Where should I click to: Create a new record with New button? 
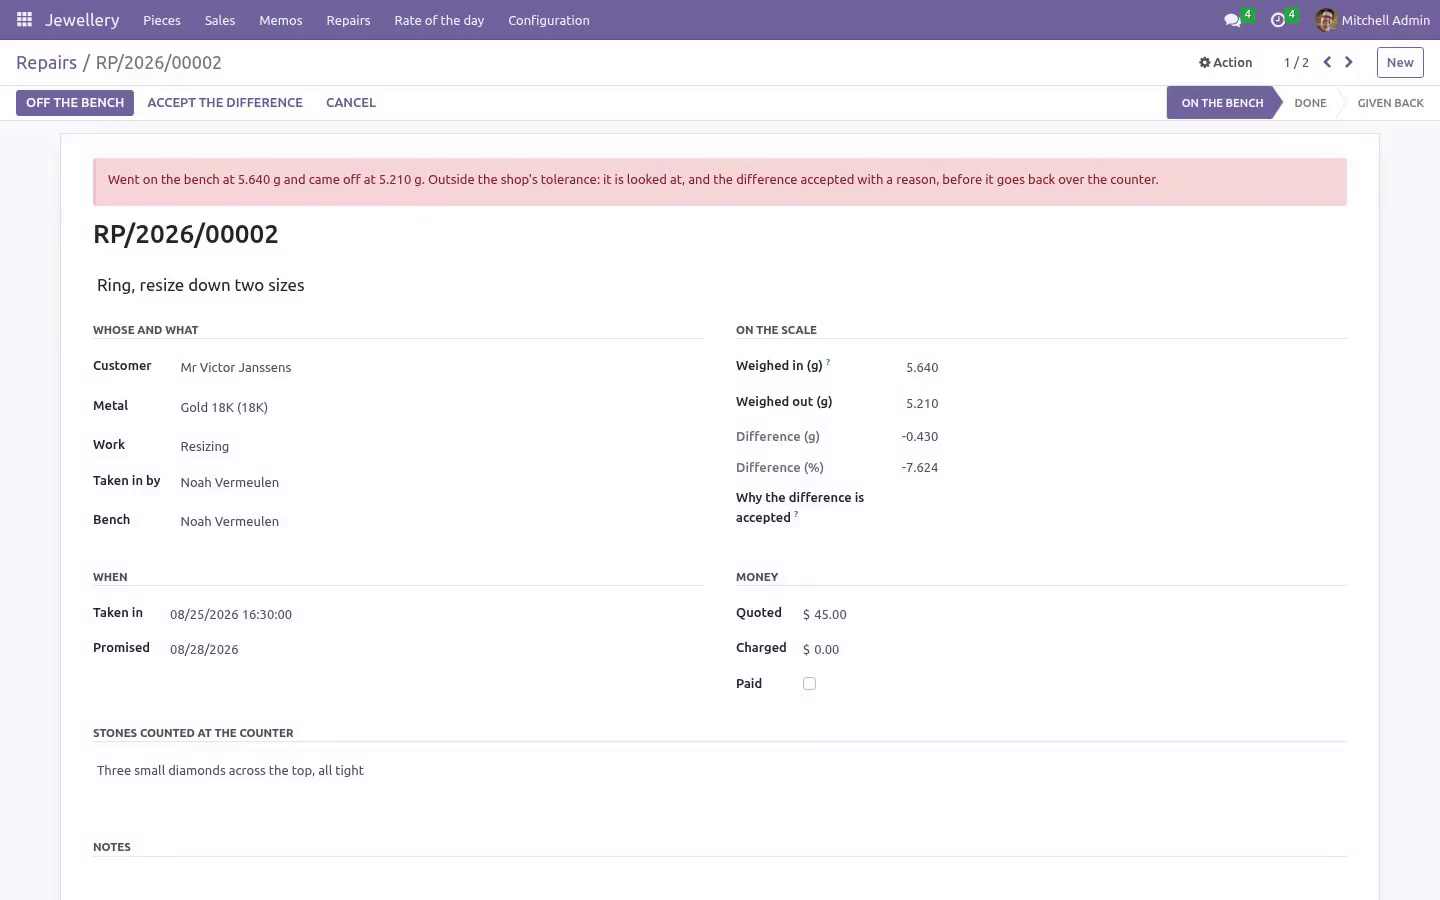1400,62
